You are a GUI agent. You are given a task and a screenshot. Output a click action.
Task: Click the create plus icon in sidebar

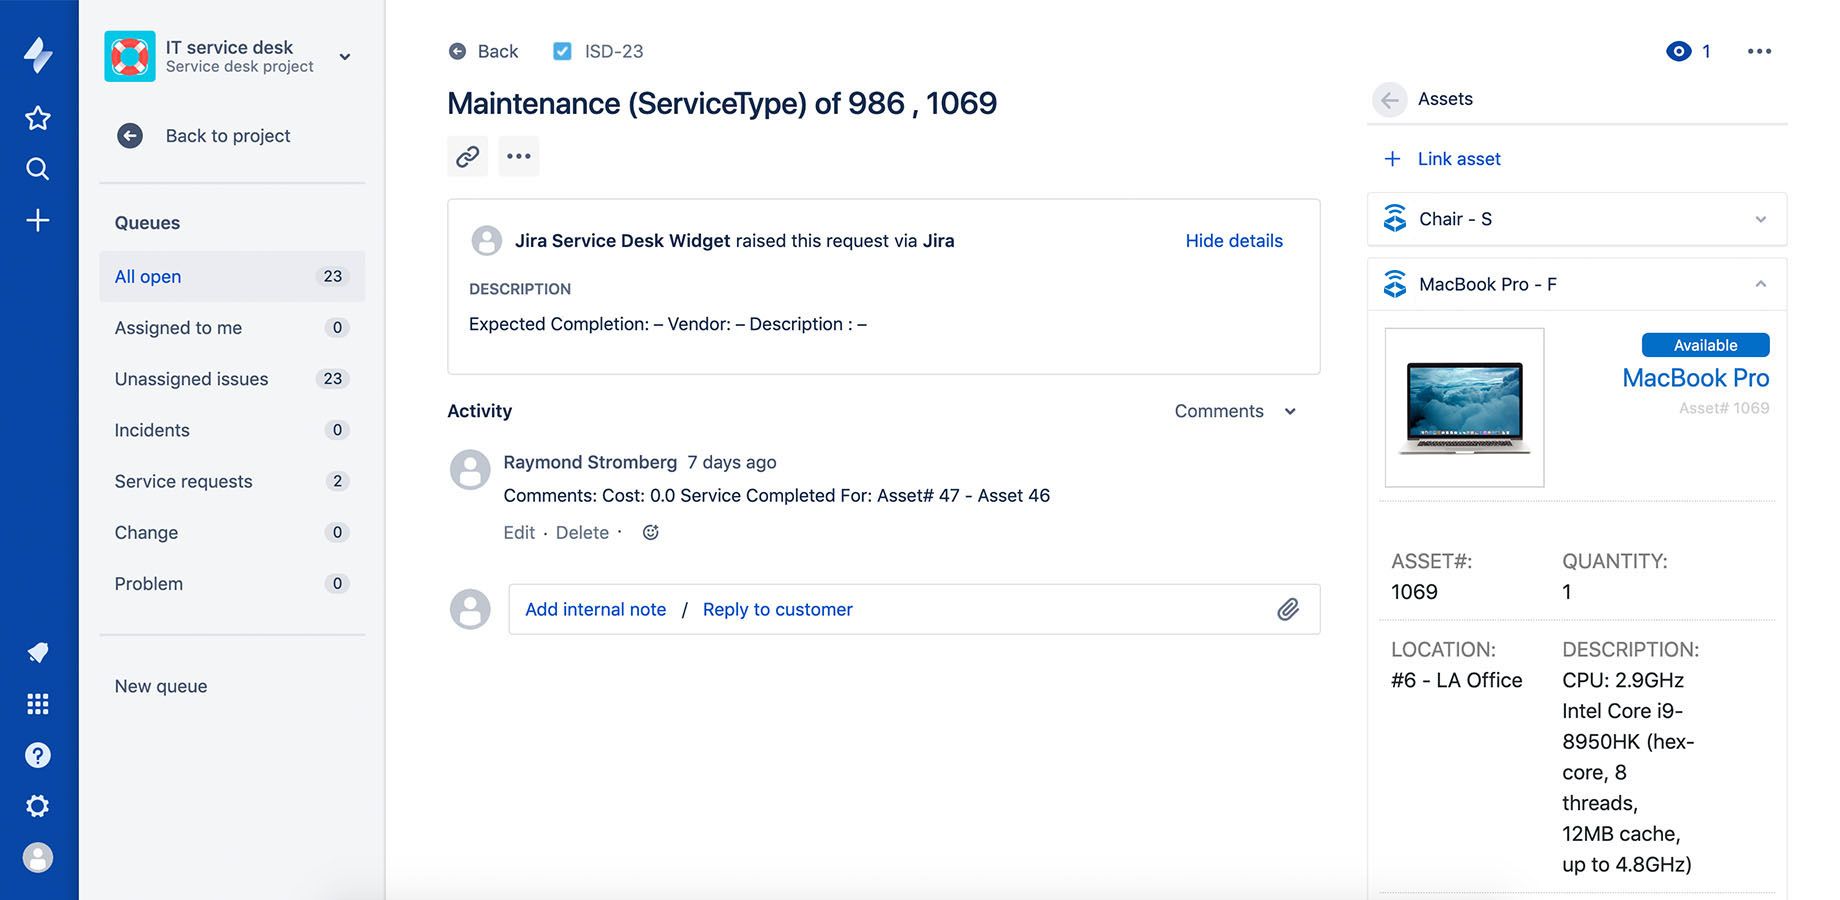click(x=38, y=220)
